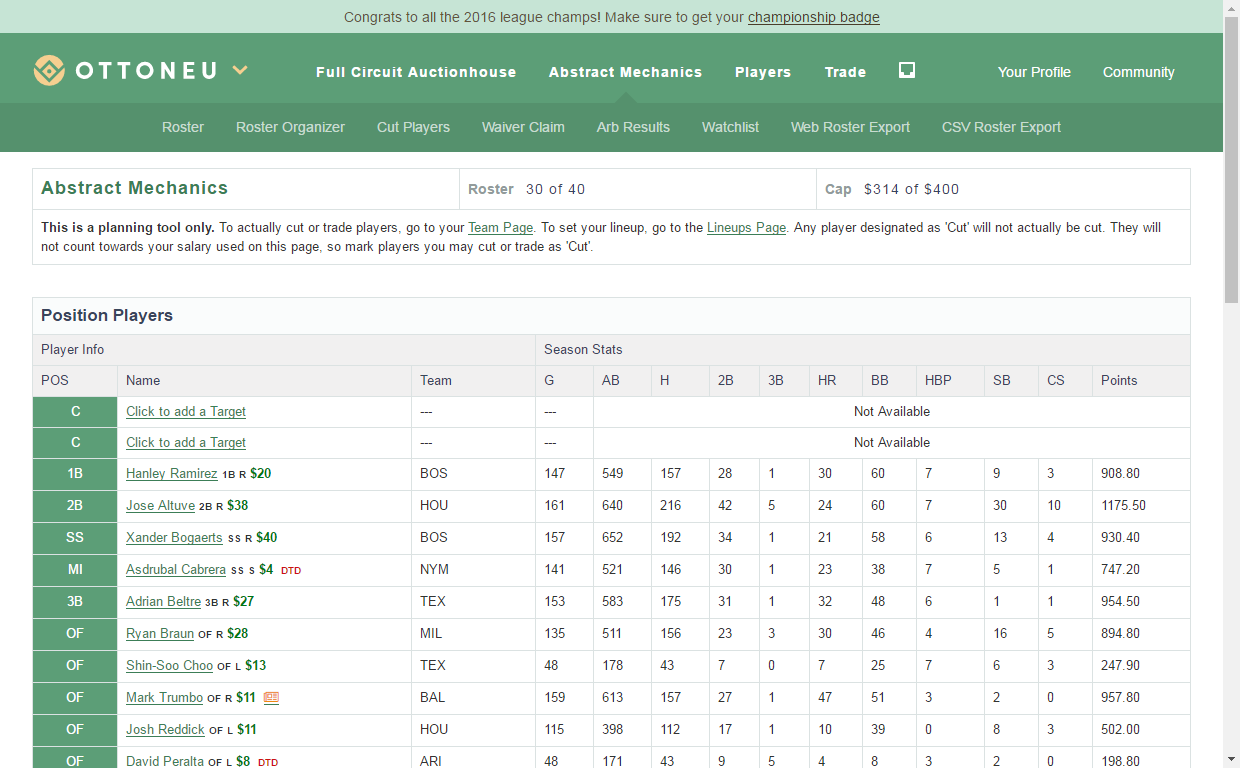
Task: Click the Roster 30 of 40 text
Action: pyautogui.click(x=527, y=189)
